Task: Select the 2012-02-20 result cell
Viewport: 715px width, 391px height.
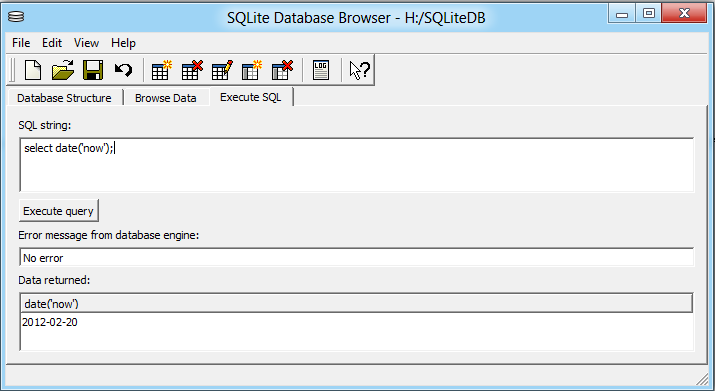Action: [x=50, y=322]
